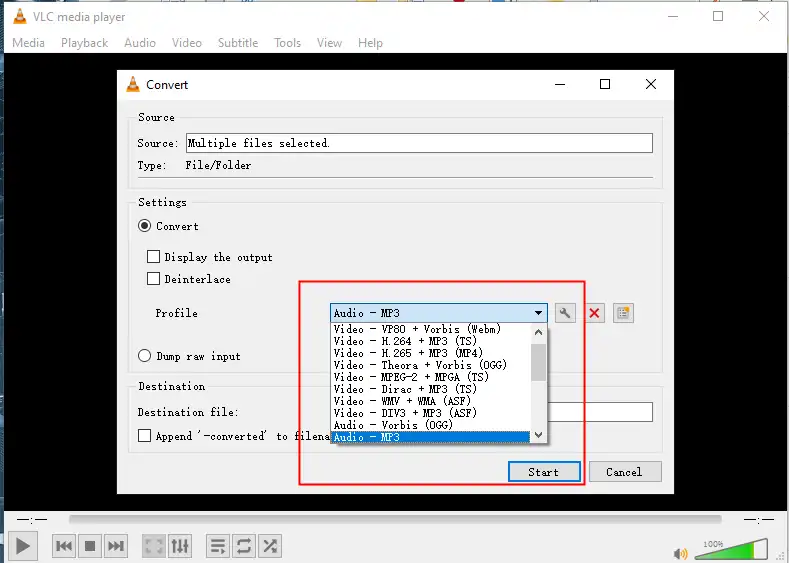Screen dimensions: 789x563
Task: Toggle fullscreen video mode icon
Action: (x=154, y=546)
